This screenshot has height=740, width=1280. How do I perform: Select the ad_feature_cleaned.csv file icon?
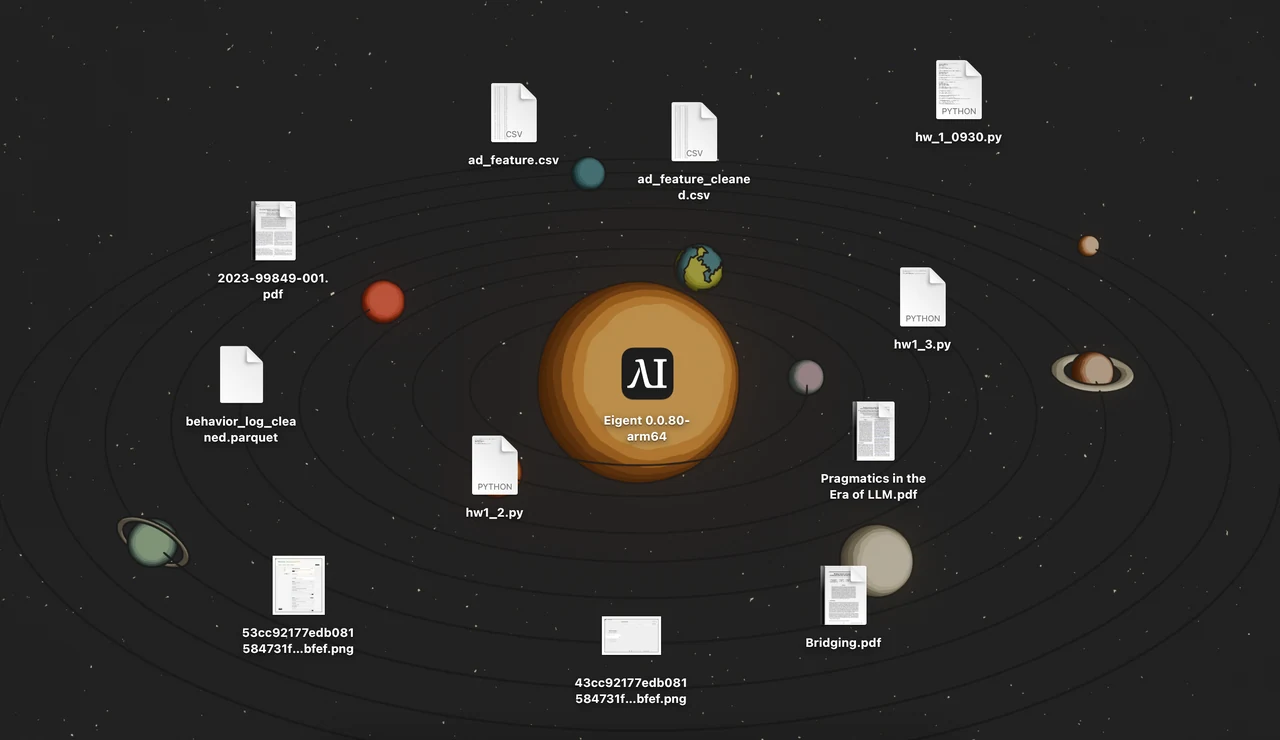(694, 132)
